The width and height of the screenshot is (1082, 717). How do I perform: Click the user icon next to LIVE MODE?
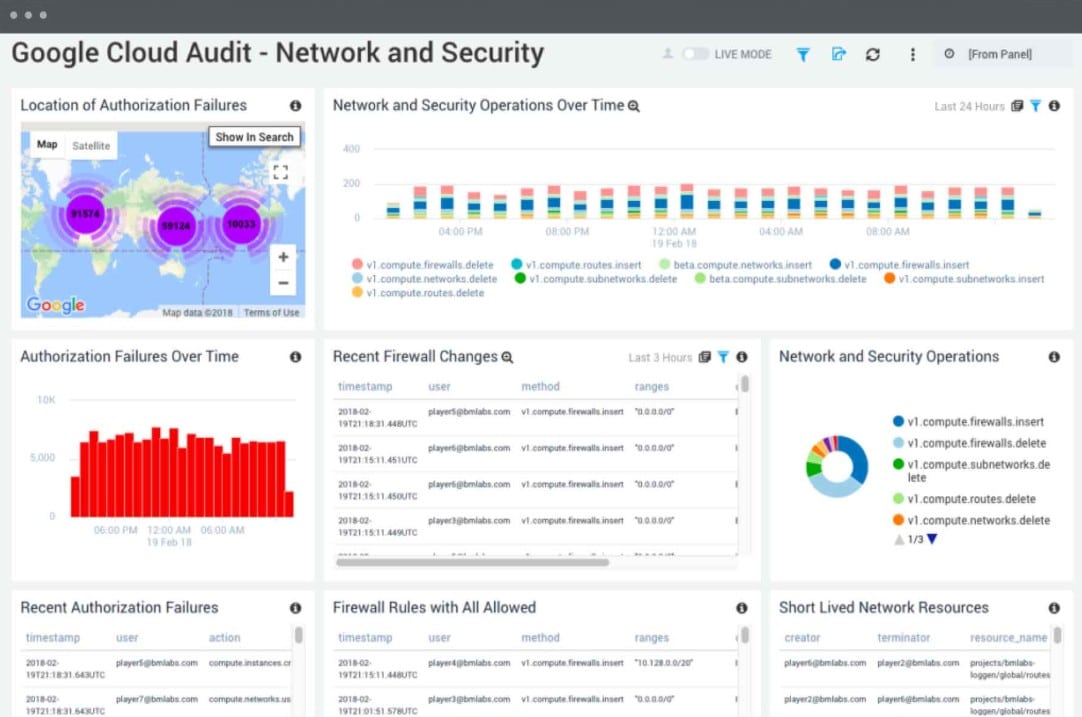pyautogui.click(x=667, y=53)
